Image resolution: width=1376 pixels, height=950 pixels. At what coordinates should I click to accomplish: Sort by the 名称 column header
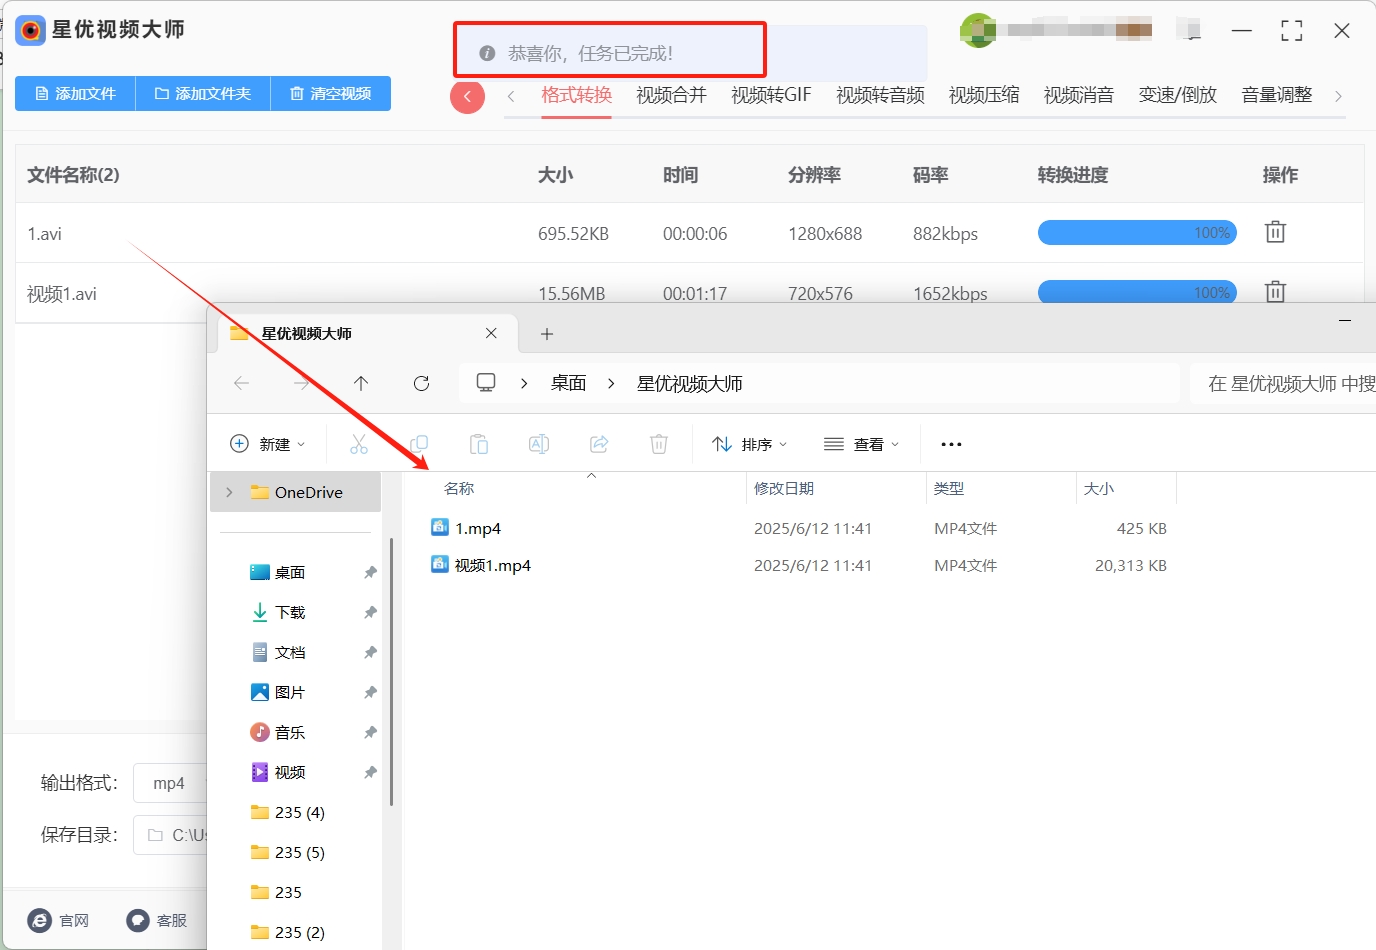tap(459, 488)
